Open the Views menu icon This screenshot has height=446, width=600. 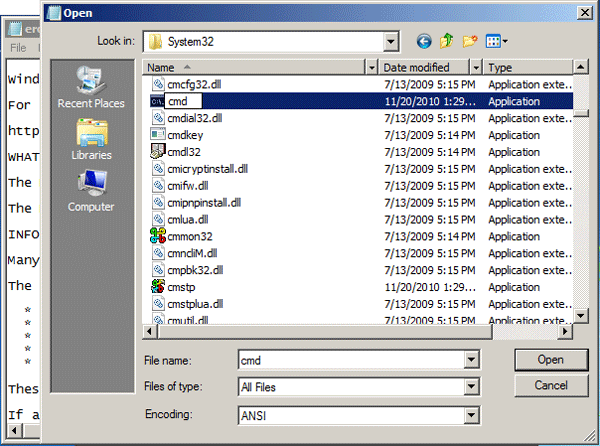[496, 41]
